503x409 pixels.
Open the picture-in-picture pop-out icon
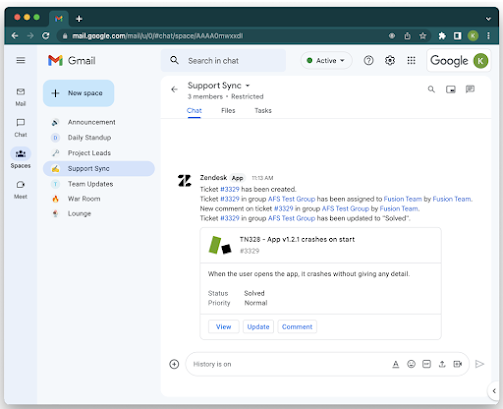(x=451, y=89)
